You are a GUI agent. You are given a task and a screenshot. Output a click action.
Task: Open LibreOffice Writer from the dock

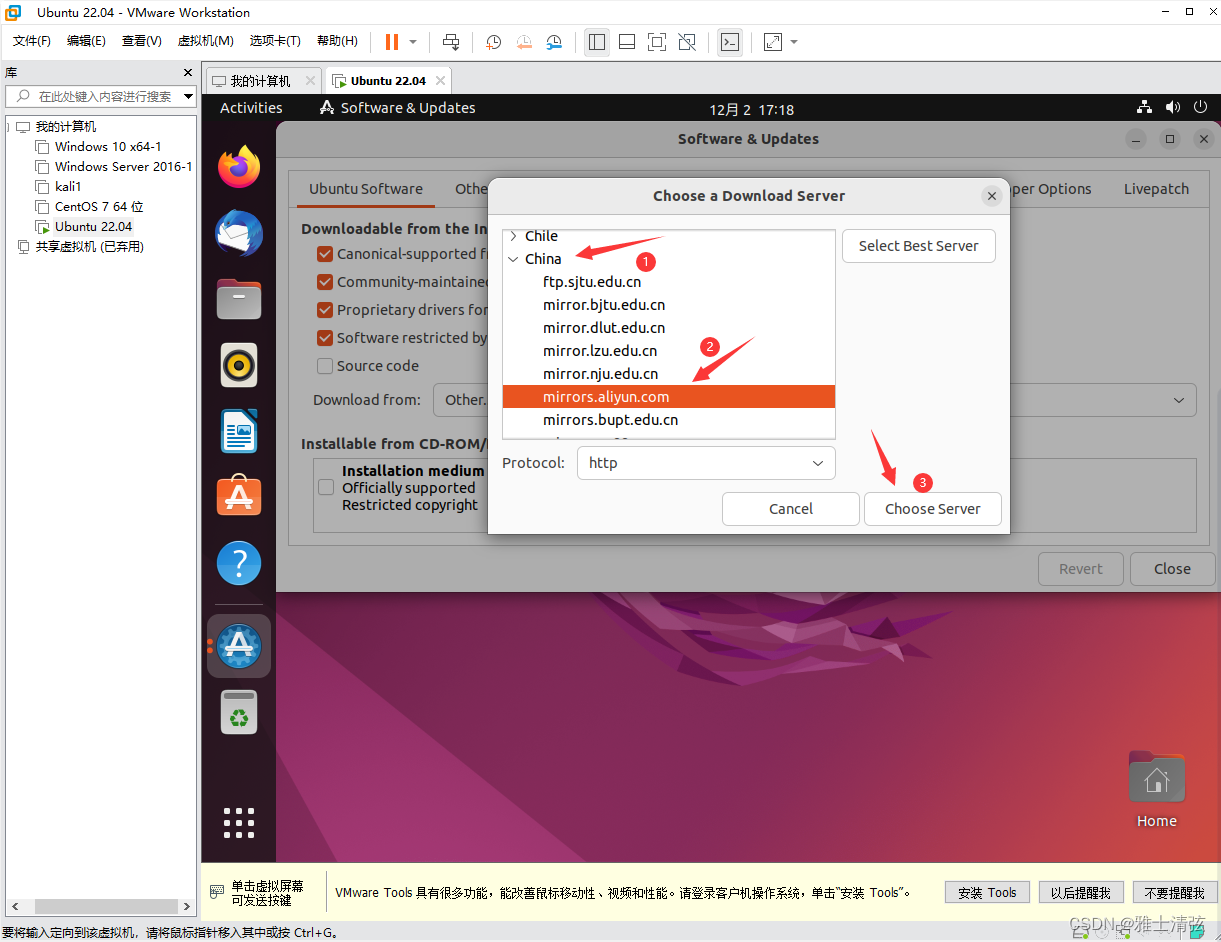click(x=239, y=431)
